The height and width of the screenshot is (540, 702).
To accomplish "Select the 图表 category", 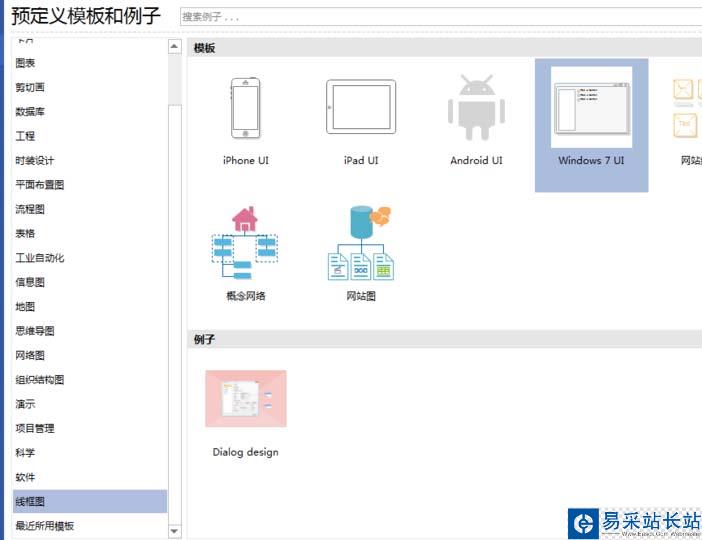I will click(x=90, y=63).
